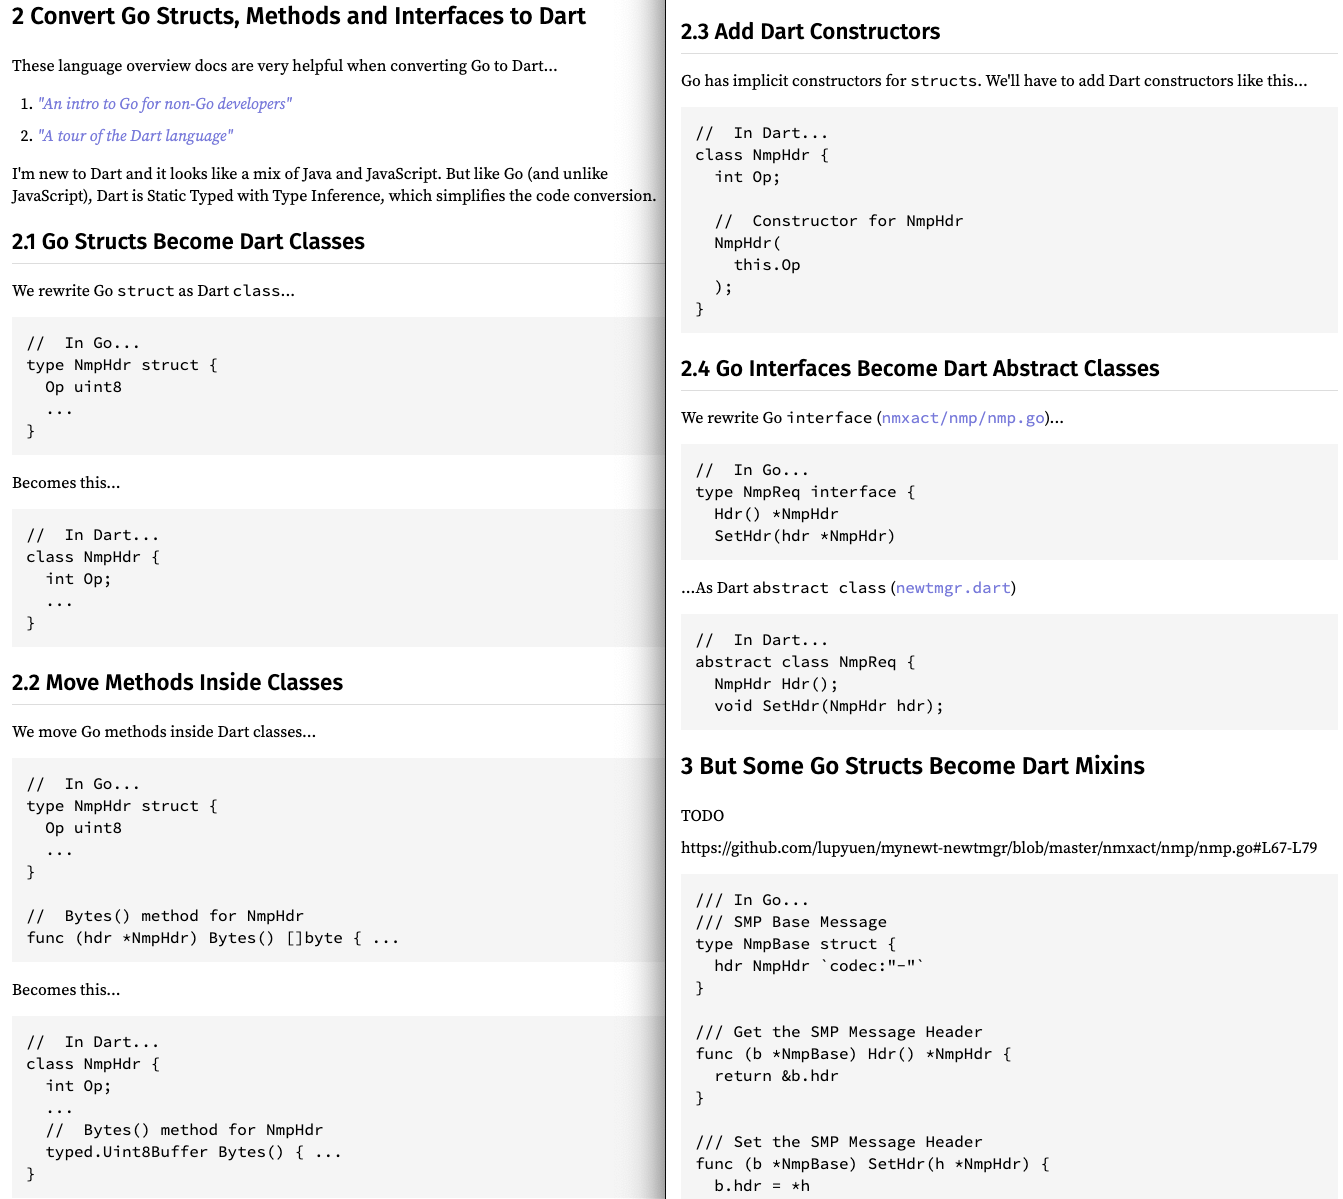Open the newtmgr.dart link
This screenshot has width=1343, height=1199.
(x=953, y=588)
